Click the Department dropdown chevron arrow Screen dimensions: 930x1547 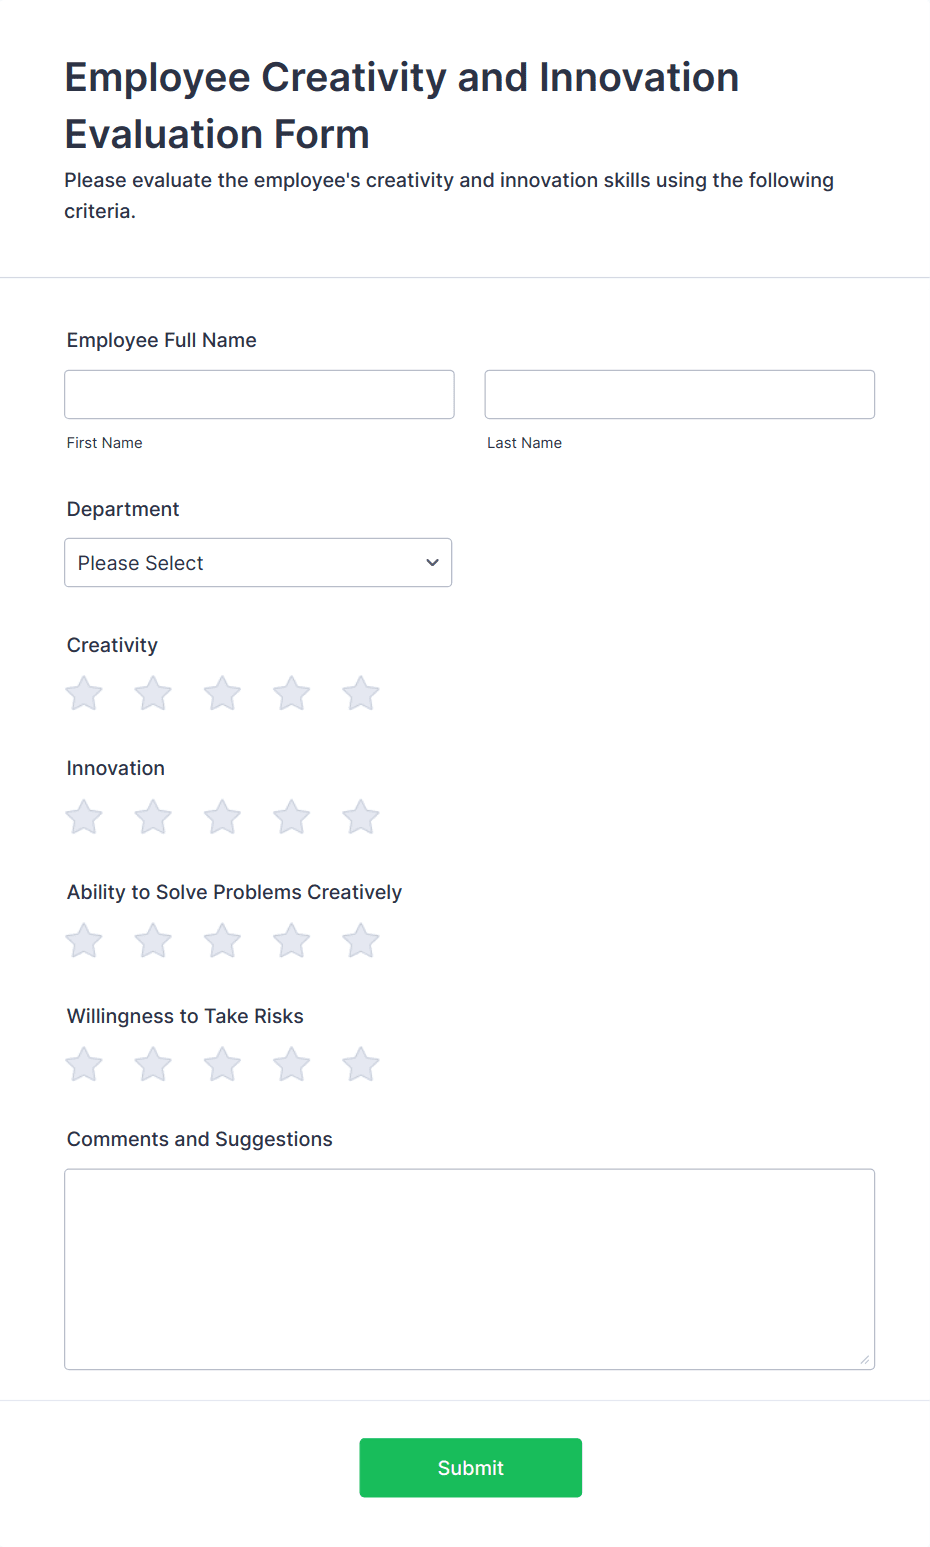pyautogui.click(x=432, y=563)
